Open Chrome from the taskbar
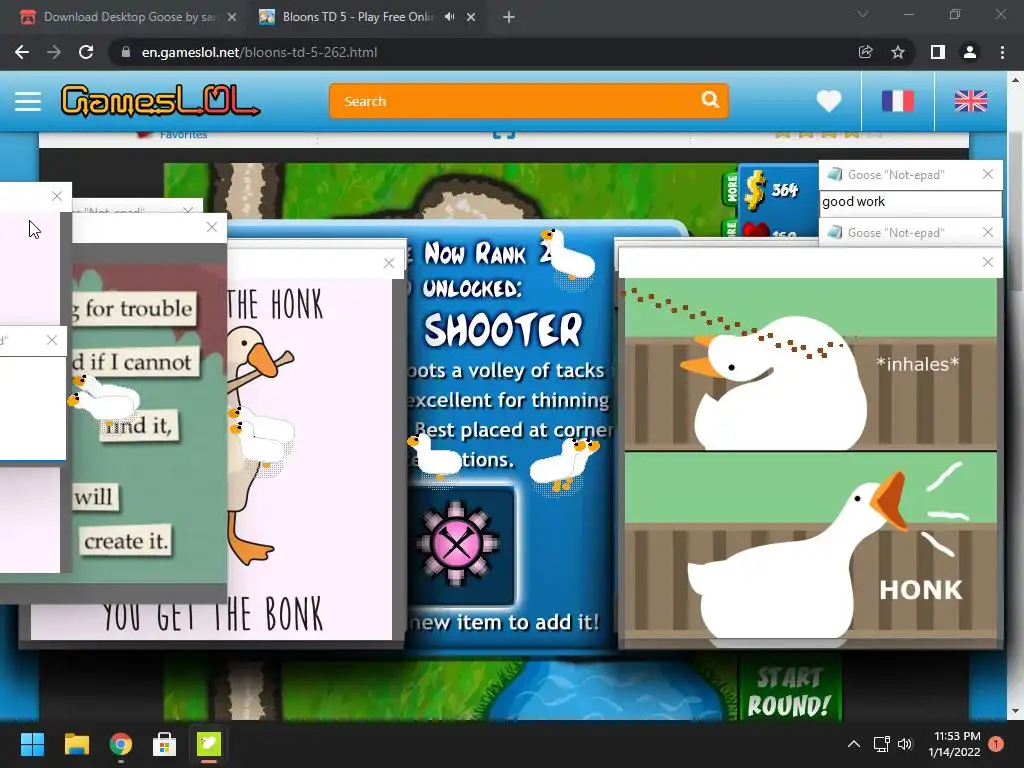Screen dimensions: 1024x768 (121, 744)
